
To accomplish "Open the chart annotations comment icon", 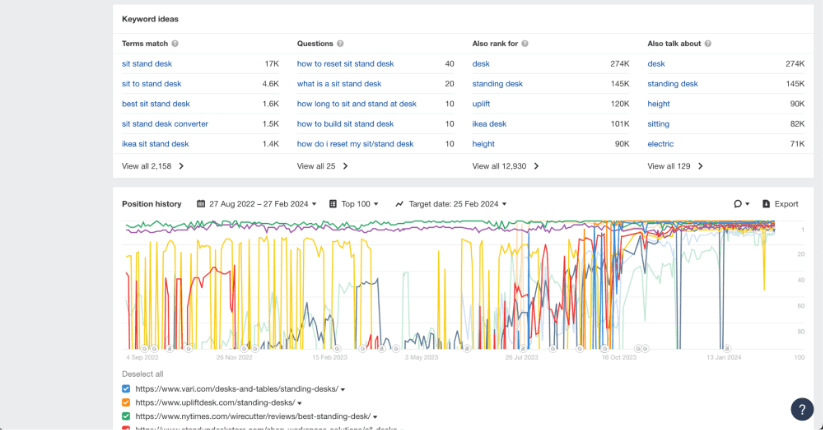I will click(x=737, y=204).
